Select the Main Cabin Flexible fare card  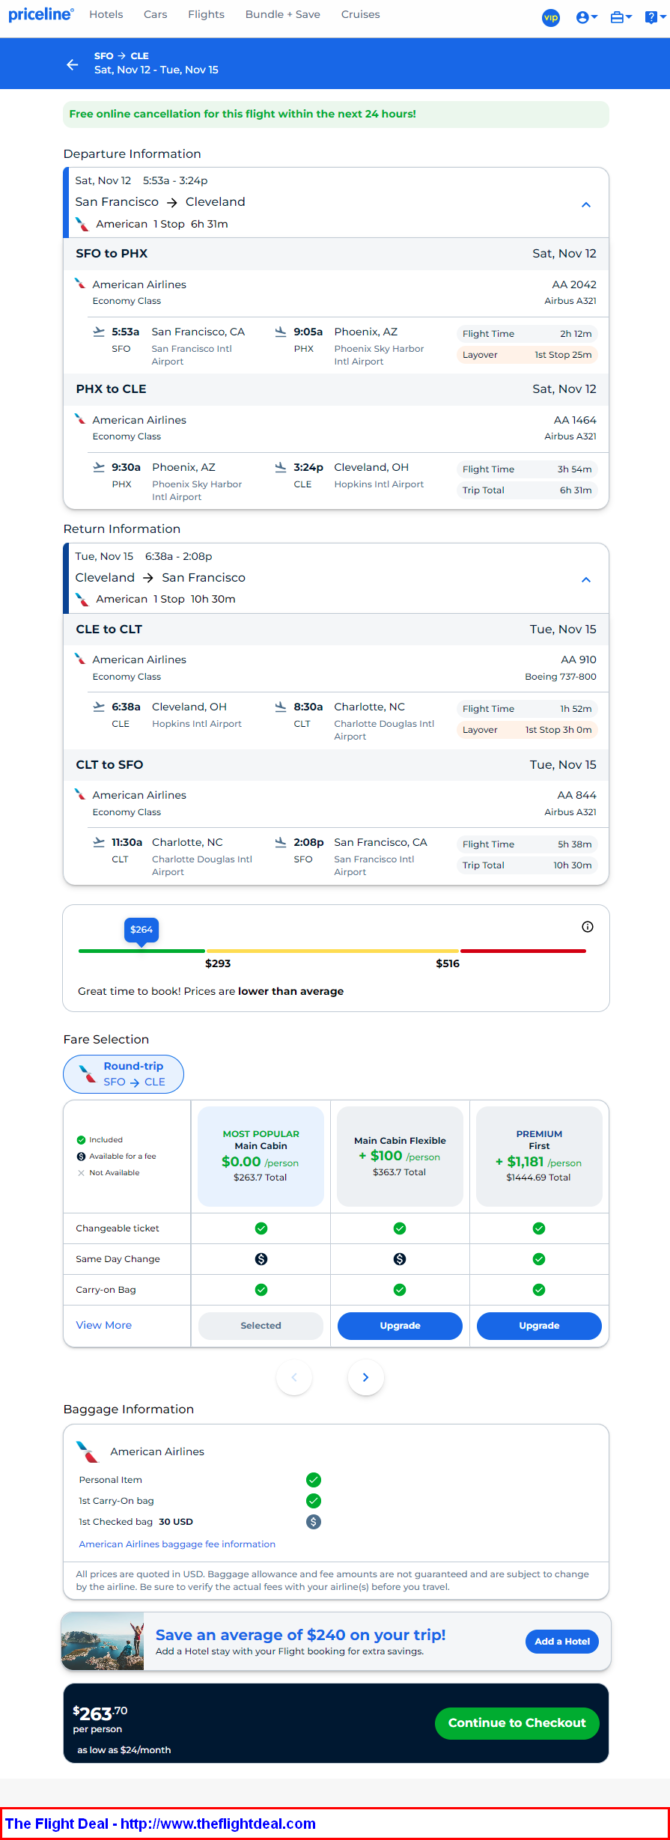tap(400, 1157)
